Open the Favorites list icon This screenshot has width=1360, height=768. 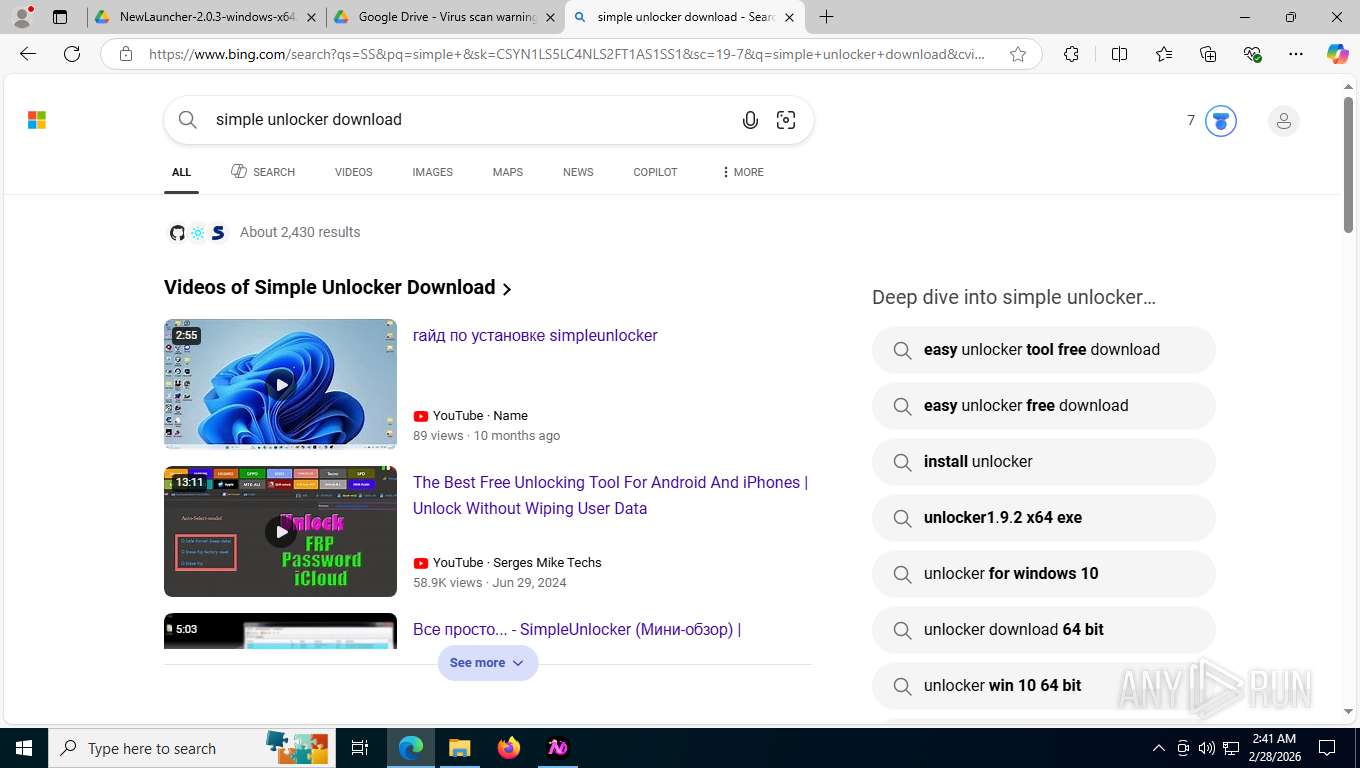pos(1164,54)
